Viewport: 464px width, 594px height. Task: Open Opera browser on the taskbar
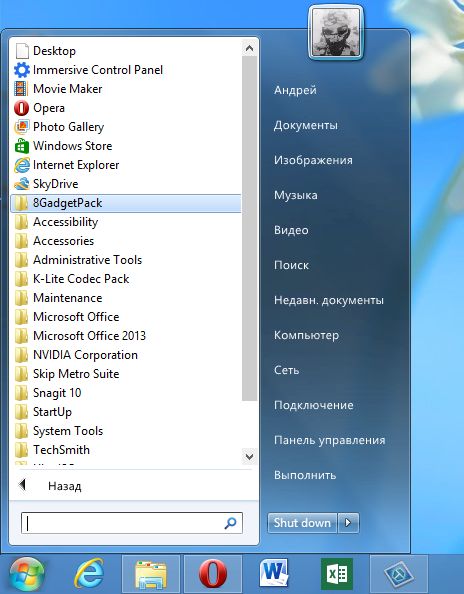coord(212,574)
